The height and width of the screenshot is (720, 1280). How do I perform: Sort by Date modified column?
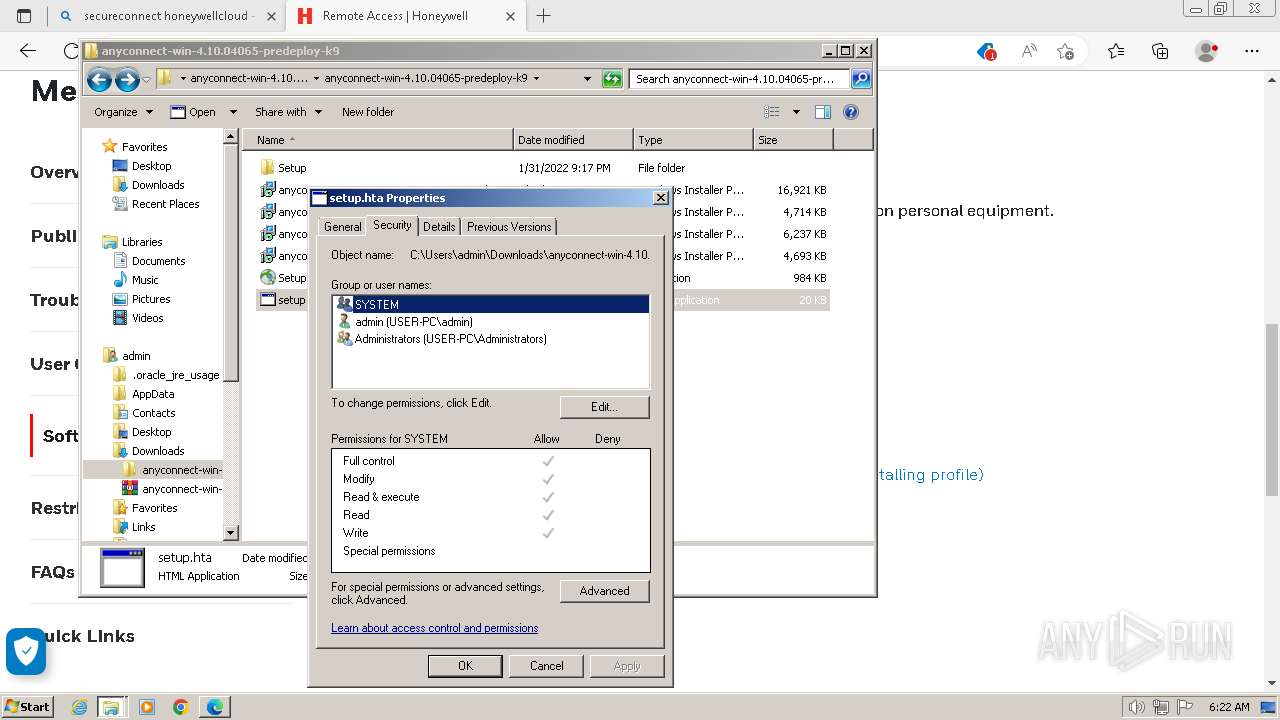573,140
